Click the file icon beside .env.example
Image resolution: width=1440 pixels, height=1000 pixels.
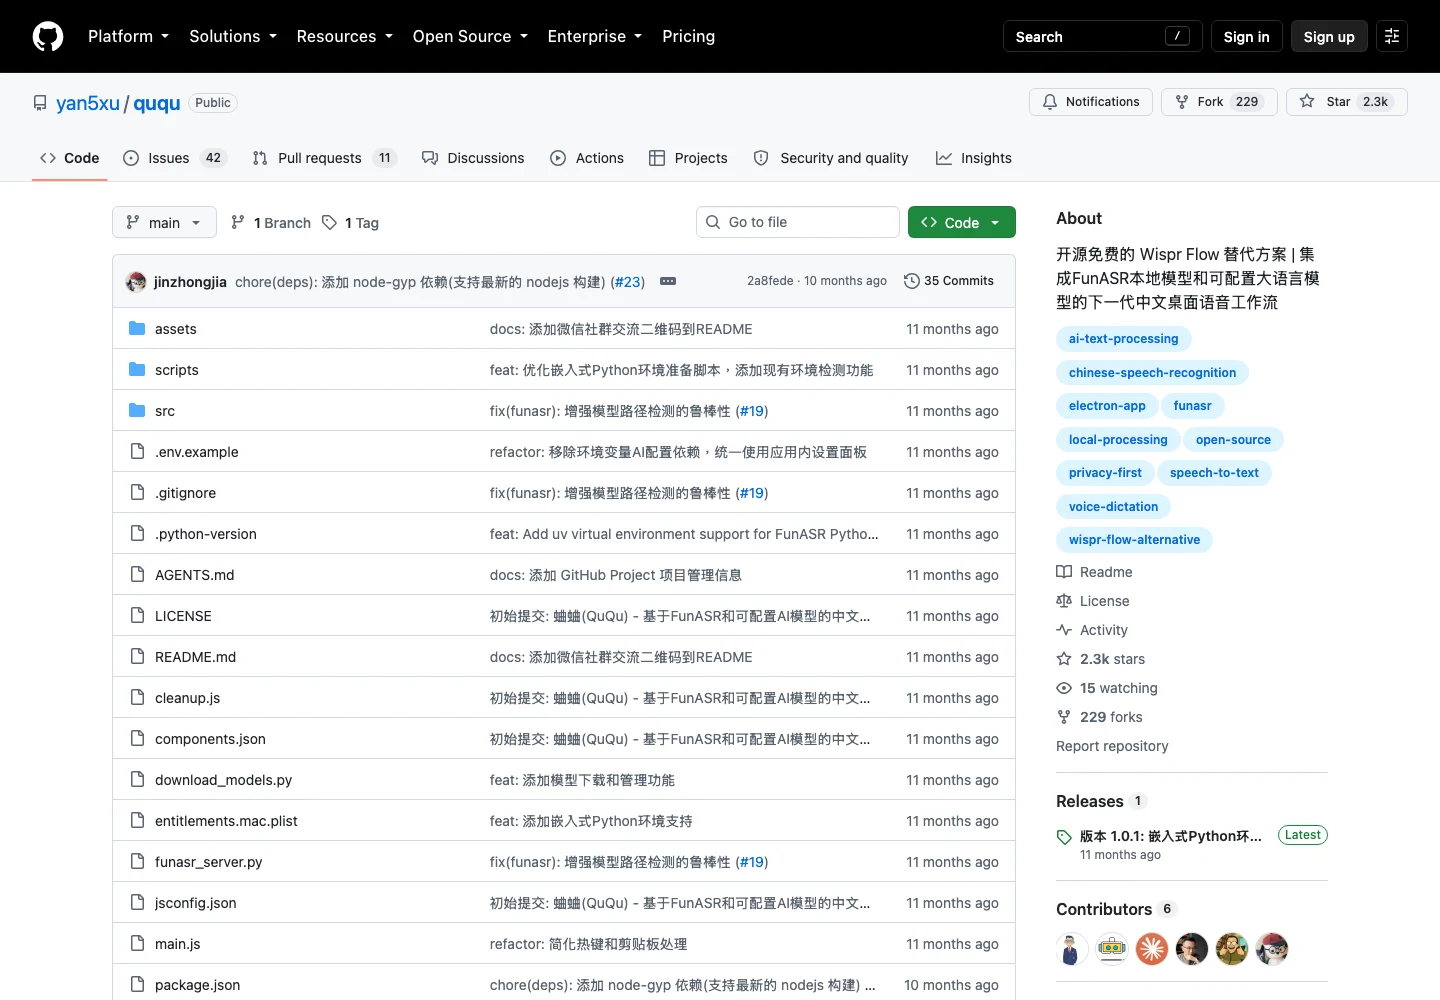coord(137,452)
